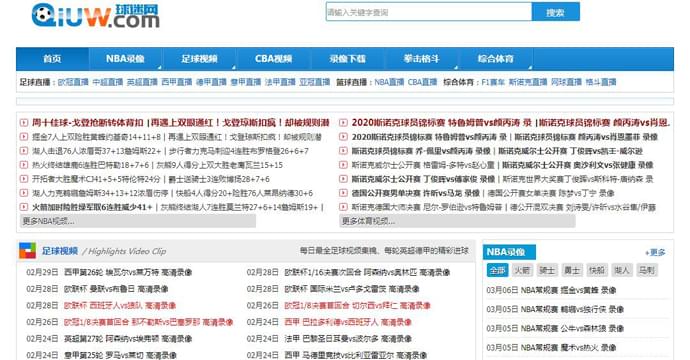Open the 西甲直播 live link

point(176,82)
